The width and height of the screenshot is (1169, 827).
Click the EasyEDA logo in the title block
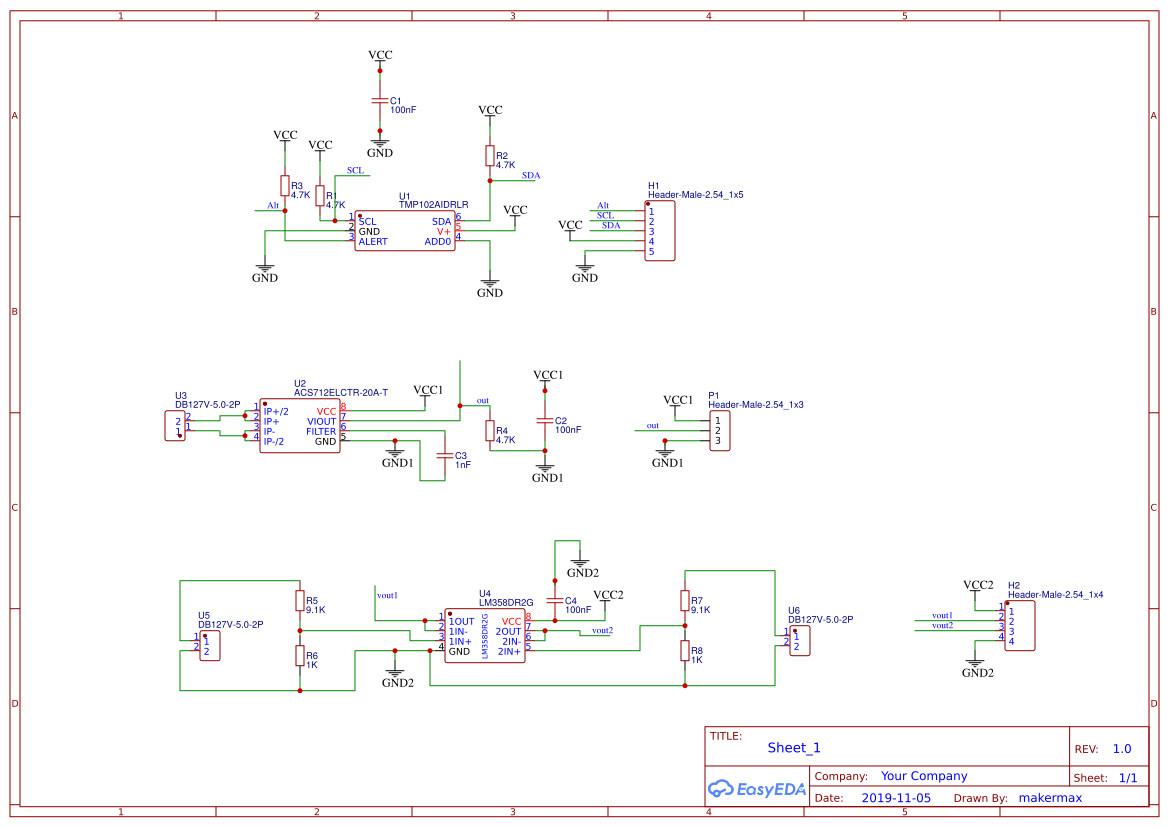click(757, 789)
